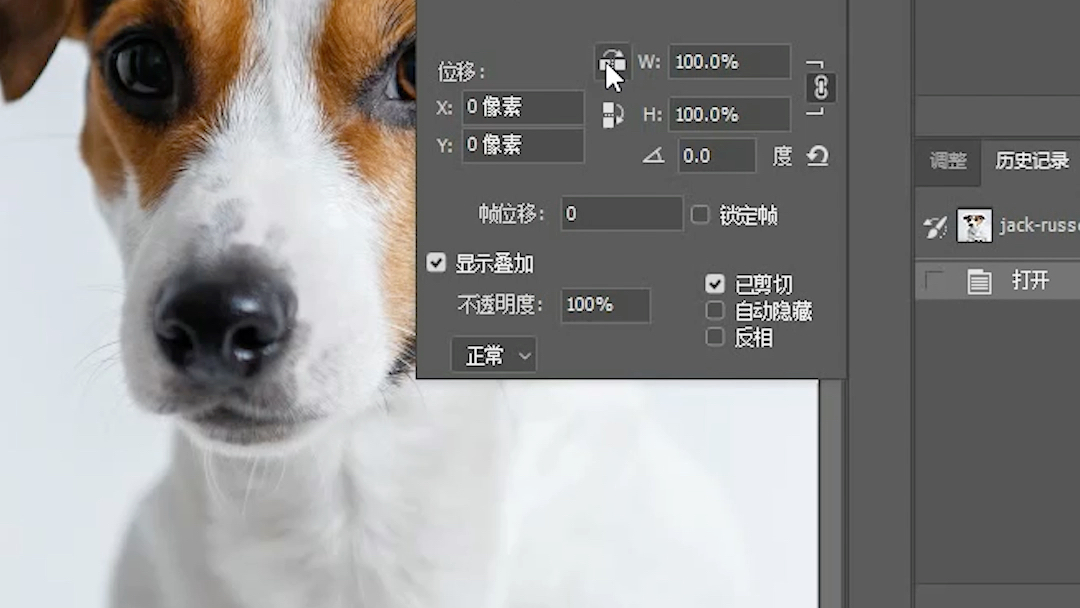
Task: Click the W percentage input field
Action: click(x=728, y=61)
